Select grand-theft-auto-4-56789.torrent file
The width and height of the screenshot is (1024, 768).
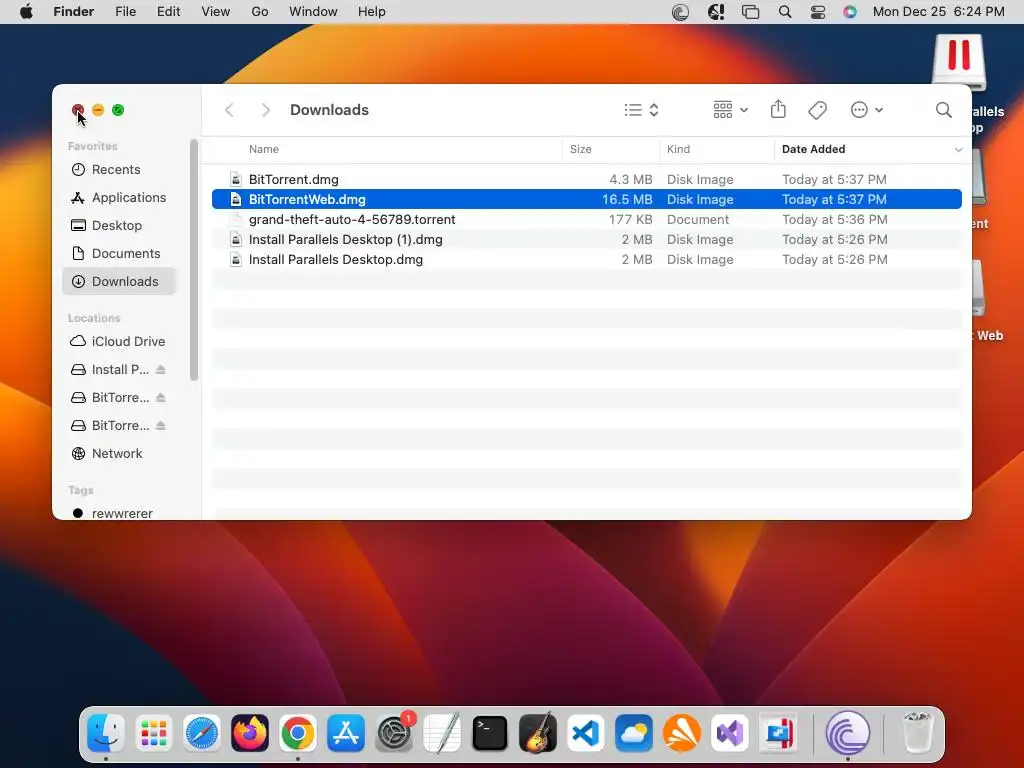tap(586, 219)
